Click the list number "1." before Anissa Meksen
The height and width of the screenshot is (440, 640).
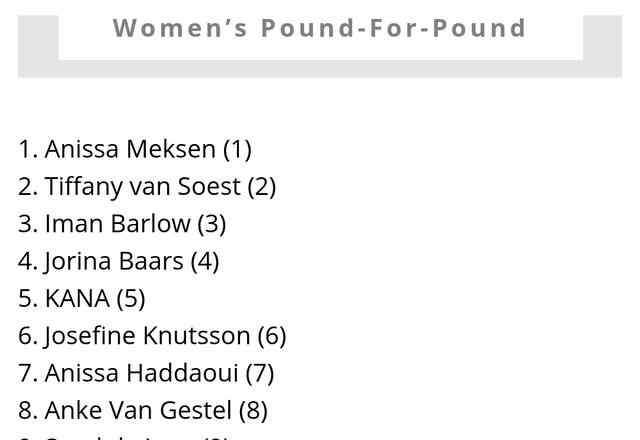click(28, 149)
